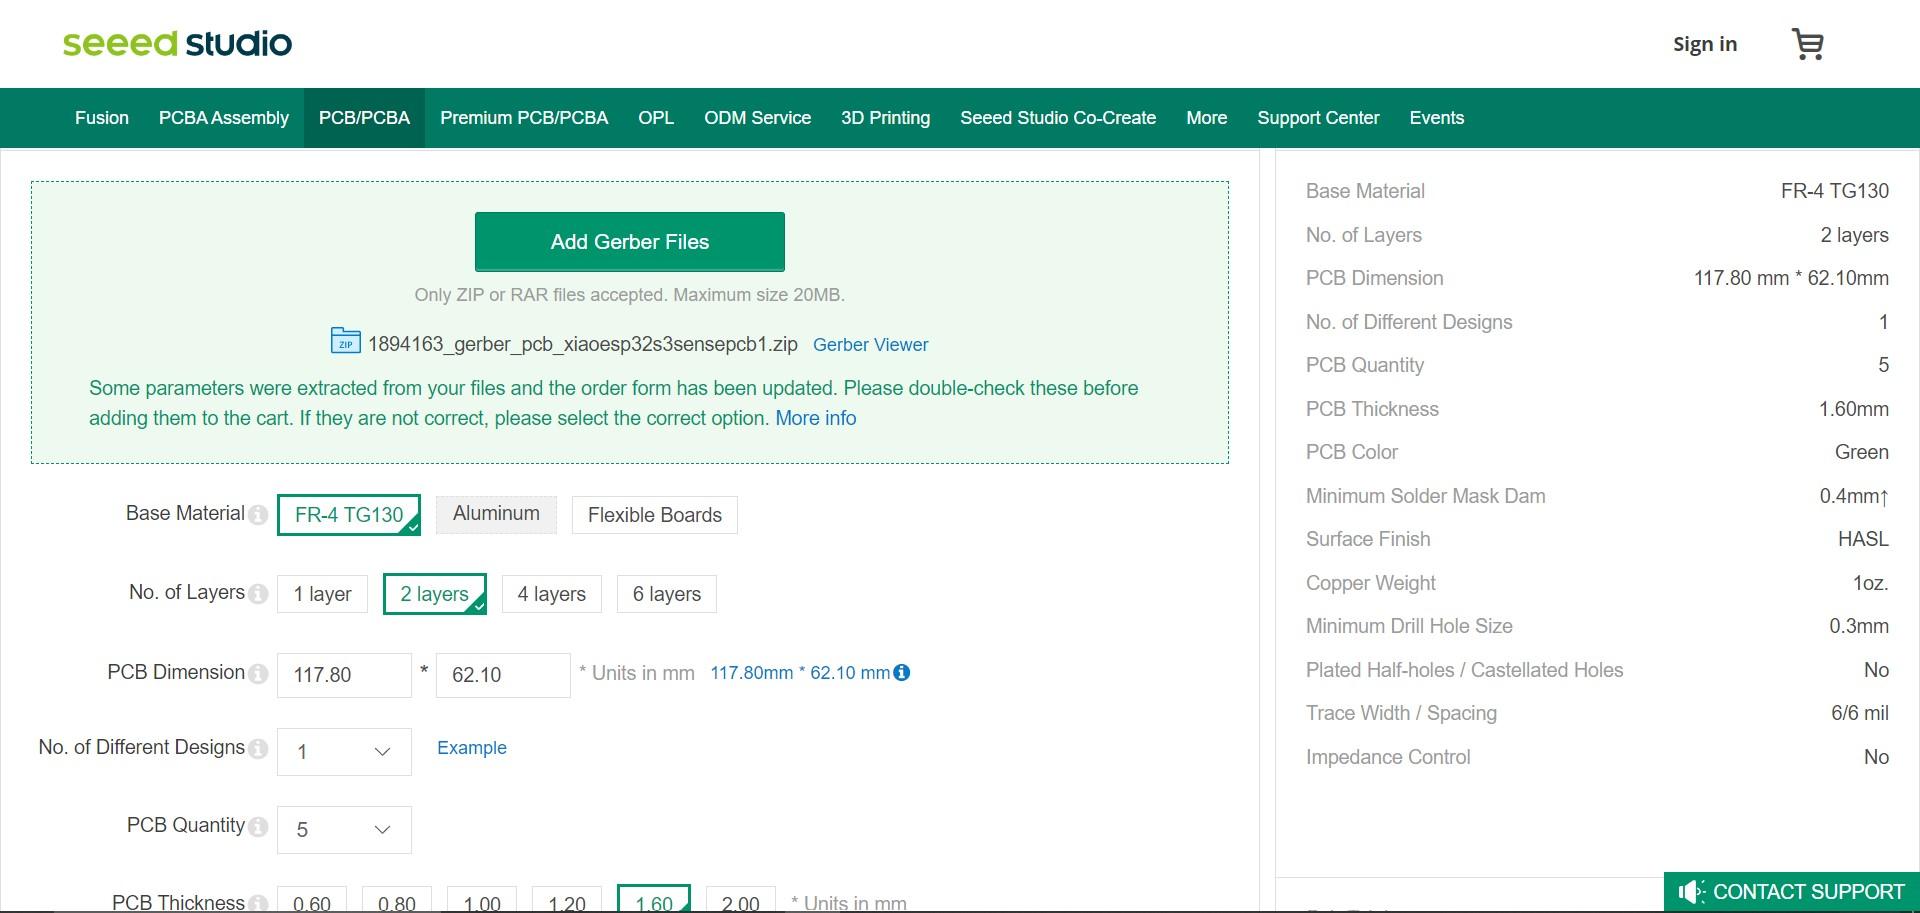
Task: Open PCB Dimension info icon
Action: pos(258,673)
